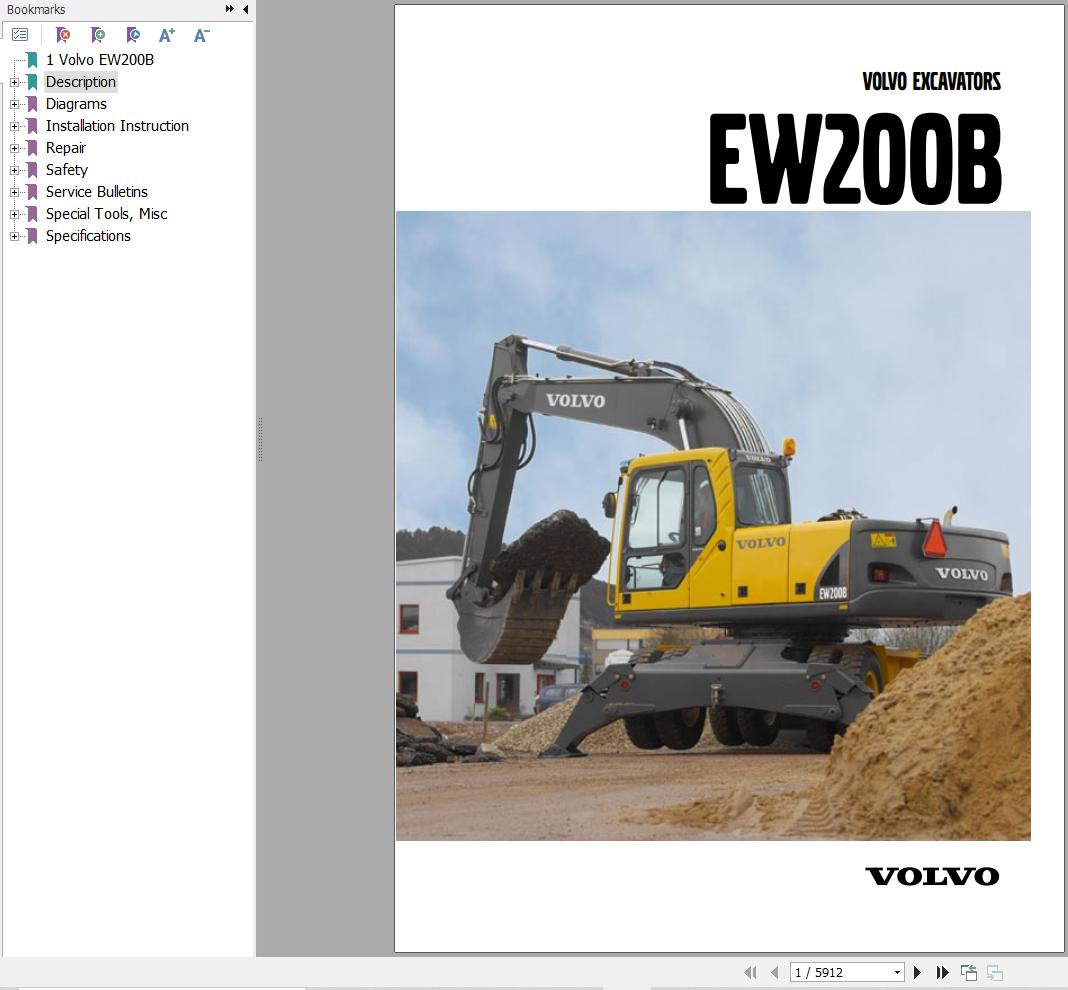Click the Safety bookmark flag icon
1068x990 pixels.
pyautogui.click(x=32, y=170)
